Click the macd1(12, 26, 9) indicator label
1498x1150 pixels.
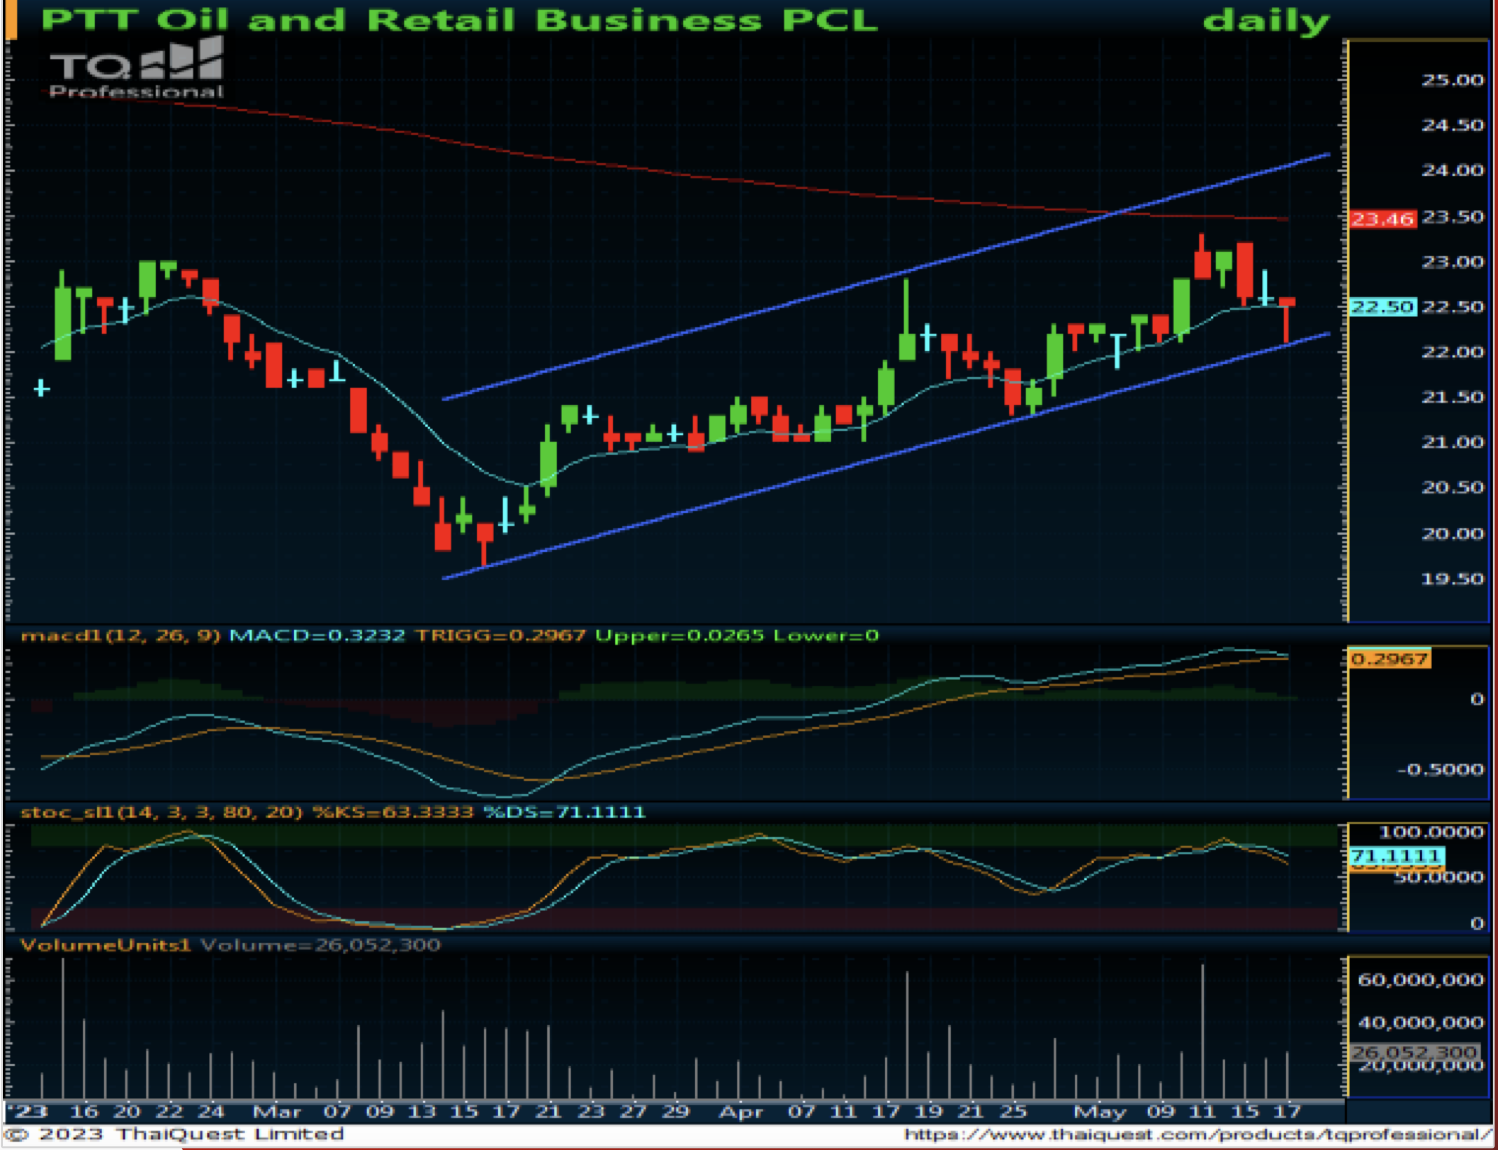(x=121, y=635)
